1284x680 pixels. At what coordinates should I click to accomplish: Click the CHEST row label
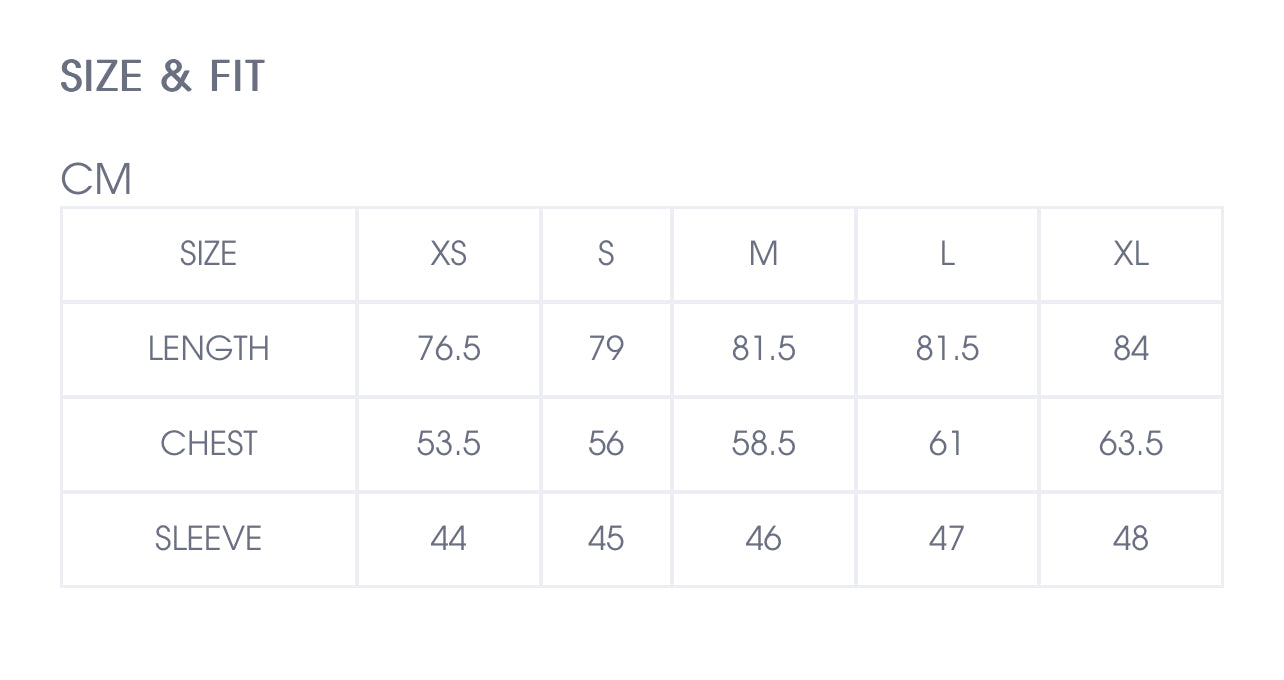(x=208, y=444)
